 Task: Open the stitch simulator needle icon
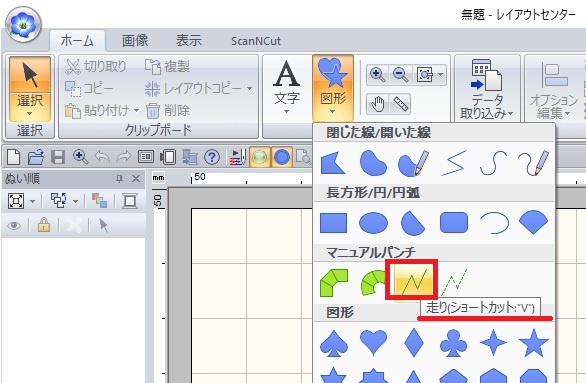238,157
